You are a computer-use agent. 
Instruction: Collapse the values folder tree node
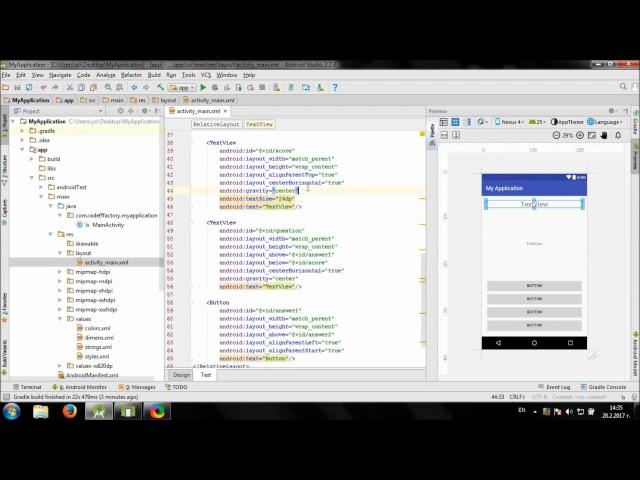(60, 319)
